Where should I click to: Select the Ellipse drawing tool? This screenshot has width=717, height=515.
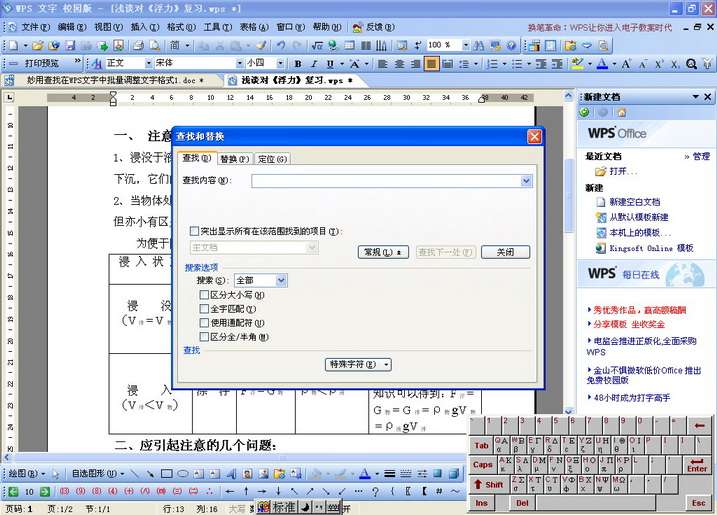(183, 474)
